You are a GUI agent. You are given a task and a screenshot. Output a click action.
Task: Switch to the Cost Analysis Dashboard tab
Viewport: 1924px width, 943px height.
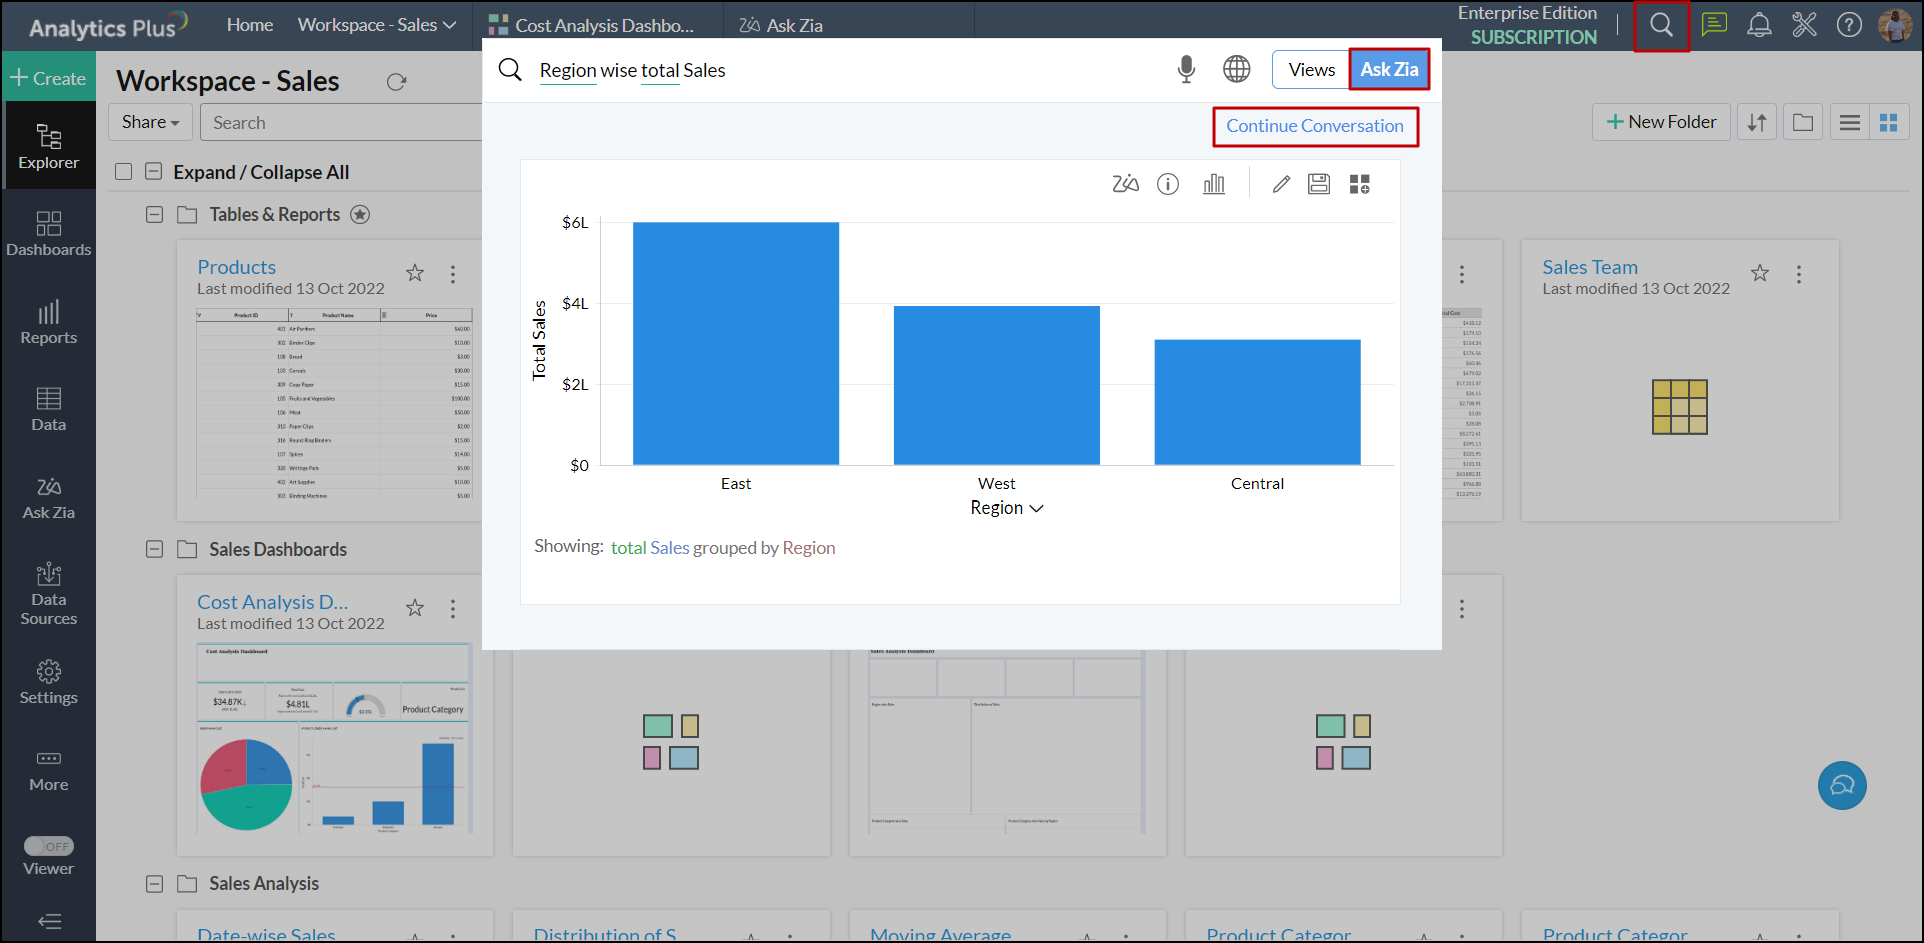coord(592,25)
